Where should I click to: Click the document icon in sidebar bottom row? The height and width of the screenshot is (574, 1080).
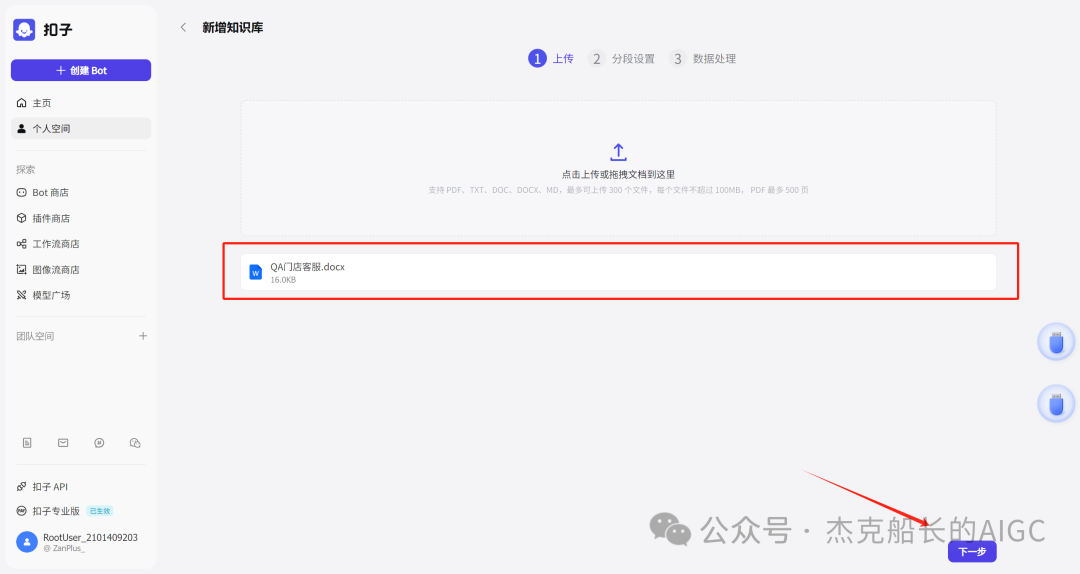point(27,443)
